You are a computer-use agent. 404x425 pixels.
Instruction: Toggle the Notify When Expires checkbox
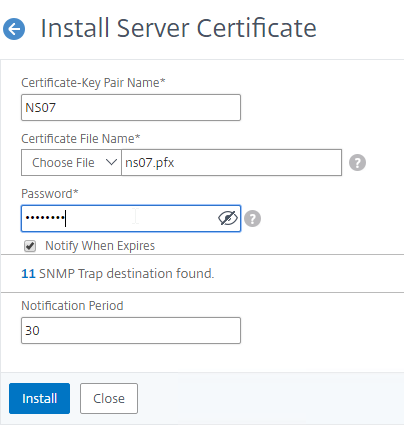pos(30,246)
